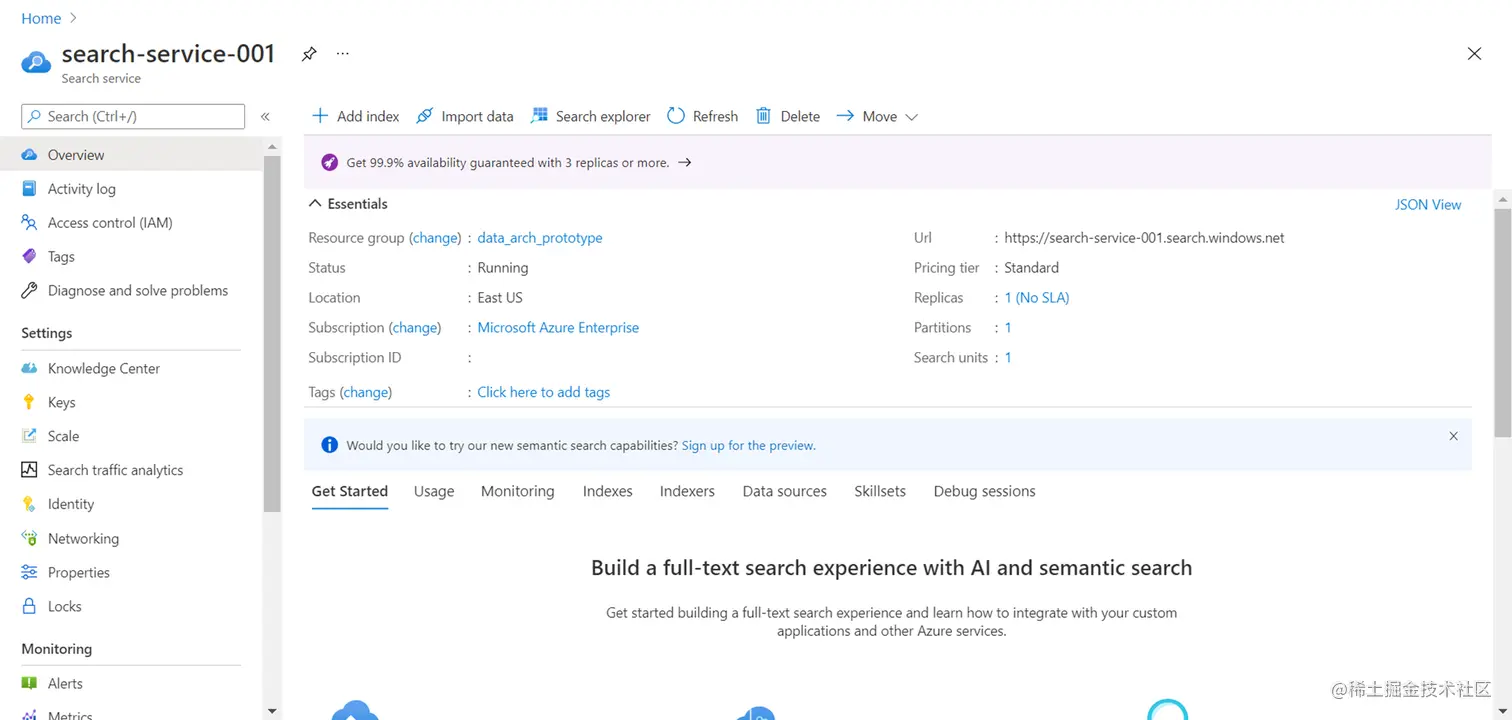The image size is (1512, 720).
Task: Click the Search traffic analytics icon
Action: pyautogui.click(x=29, y=470)
